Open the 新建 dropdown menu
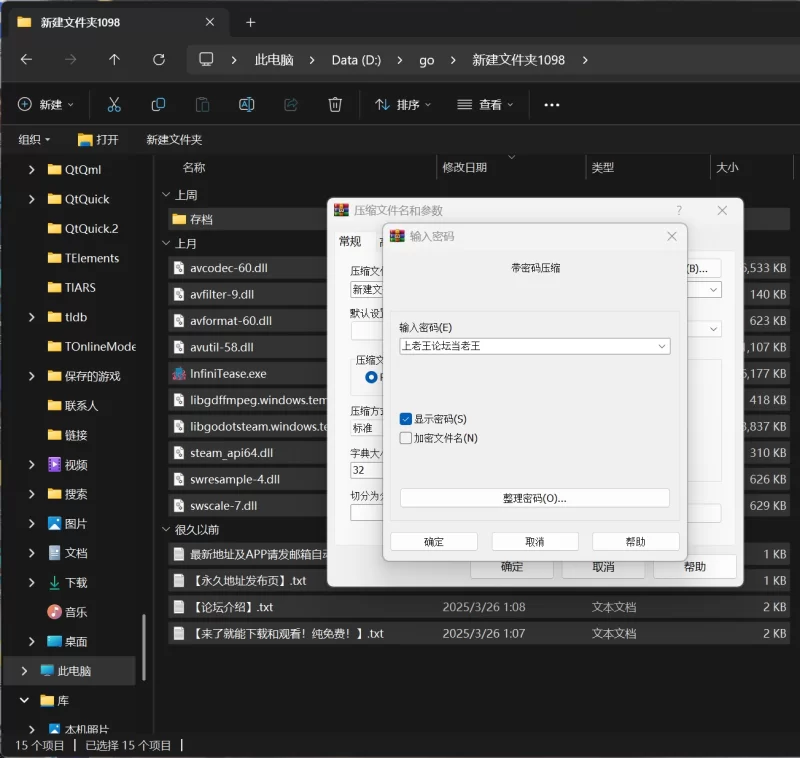Screen dimensions: 800x758 pos(46,105)
